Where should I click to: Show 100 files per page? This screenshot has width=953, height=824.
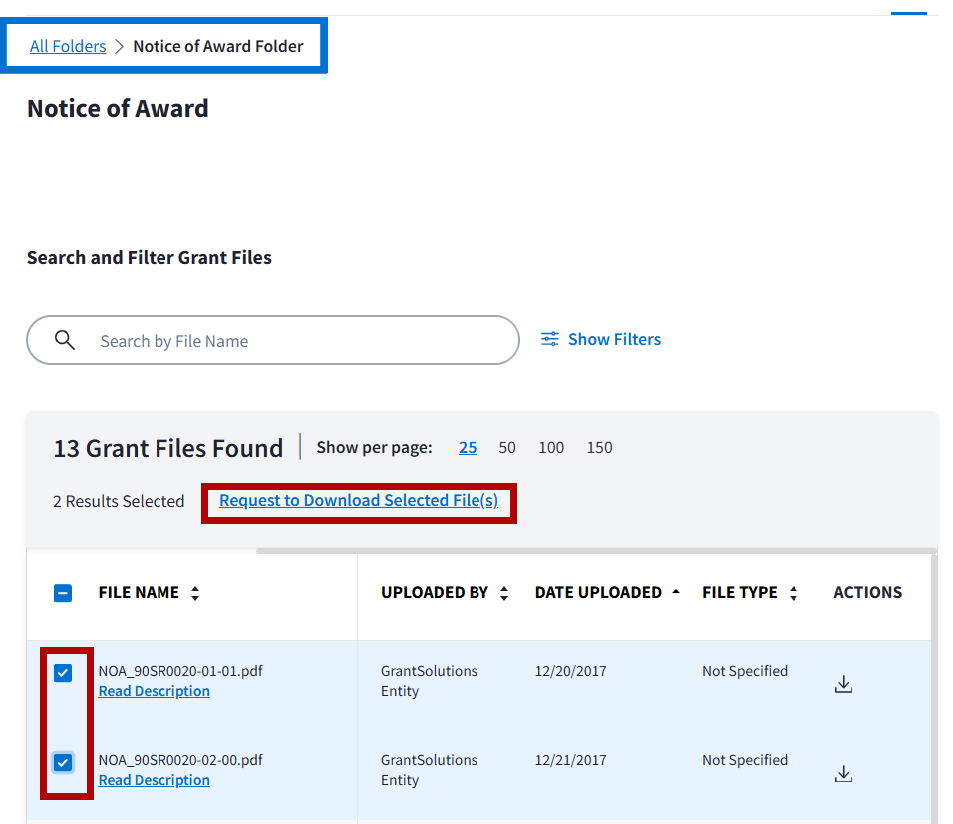click(x=551, y=447)
